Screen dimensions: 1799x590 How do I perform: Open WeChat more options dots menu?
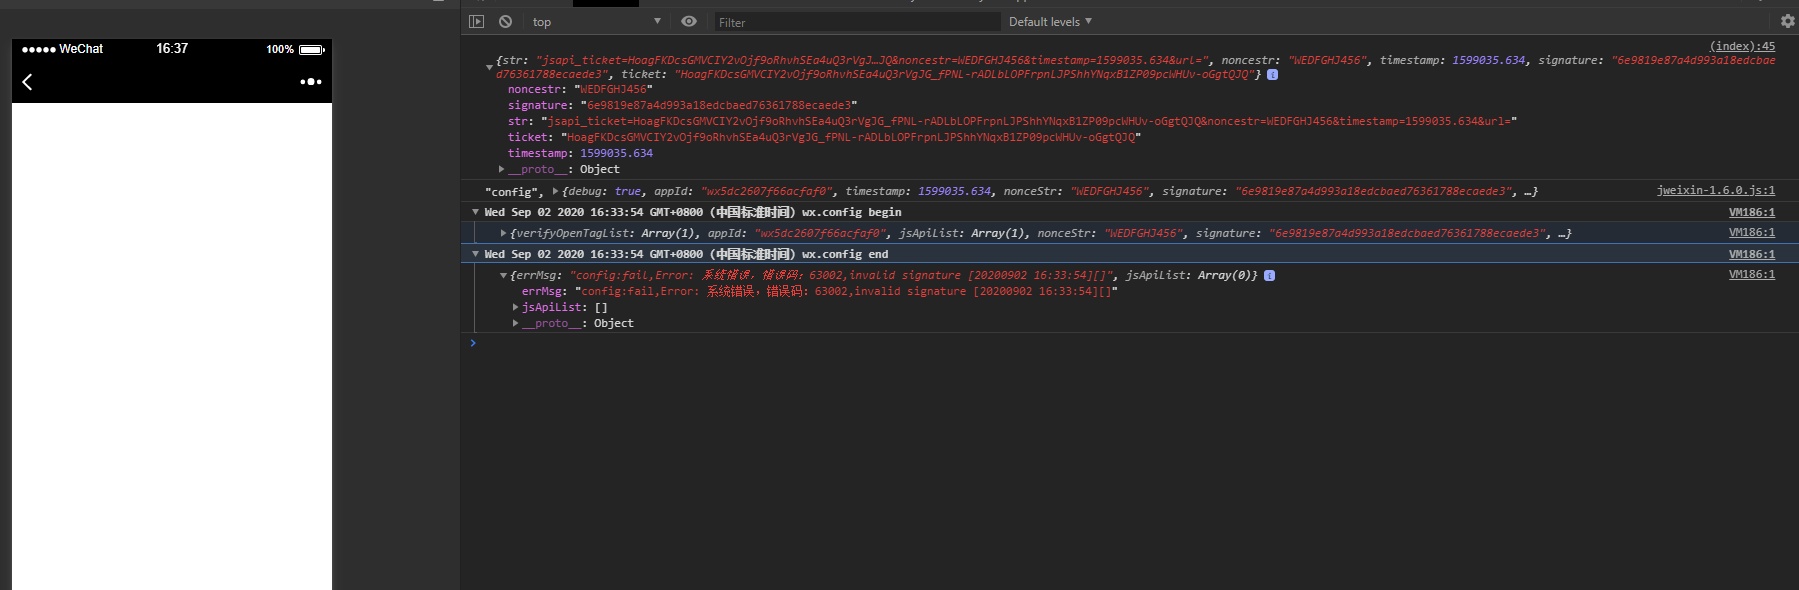[x=311, y=82]
